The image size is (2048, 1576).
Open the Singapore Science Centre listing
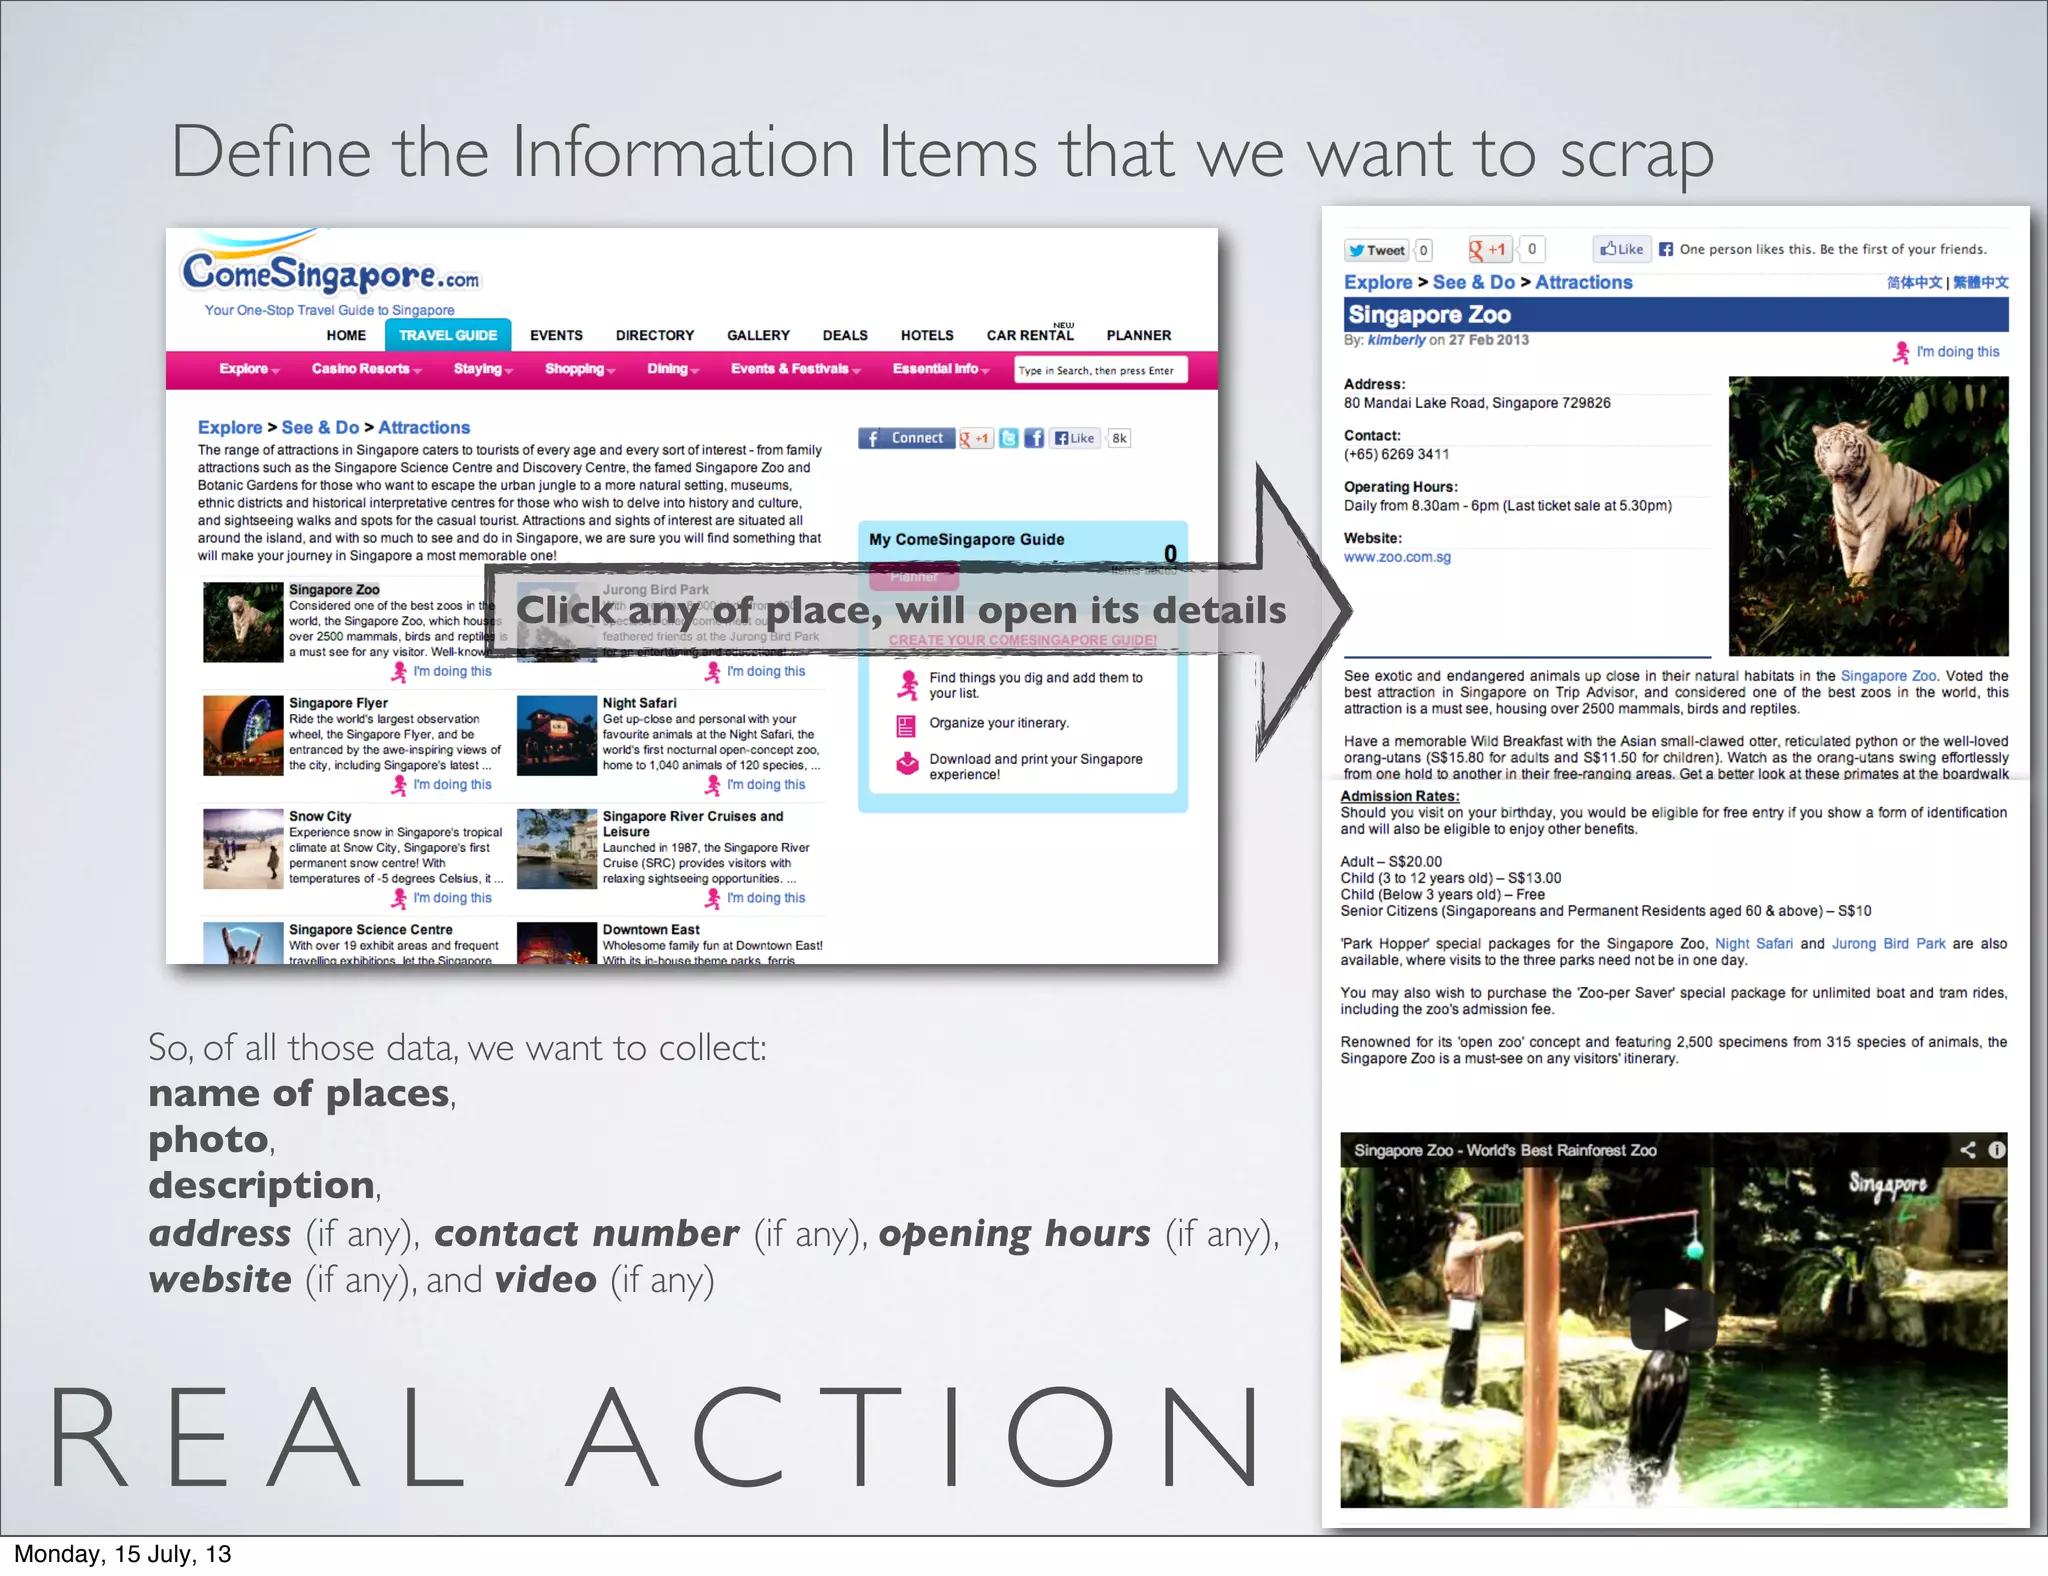[x=370, y=929]
